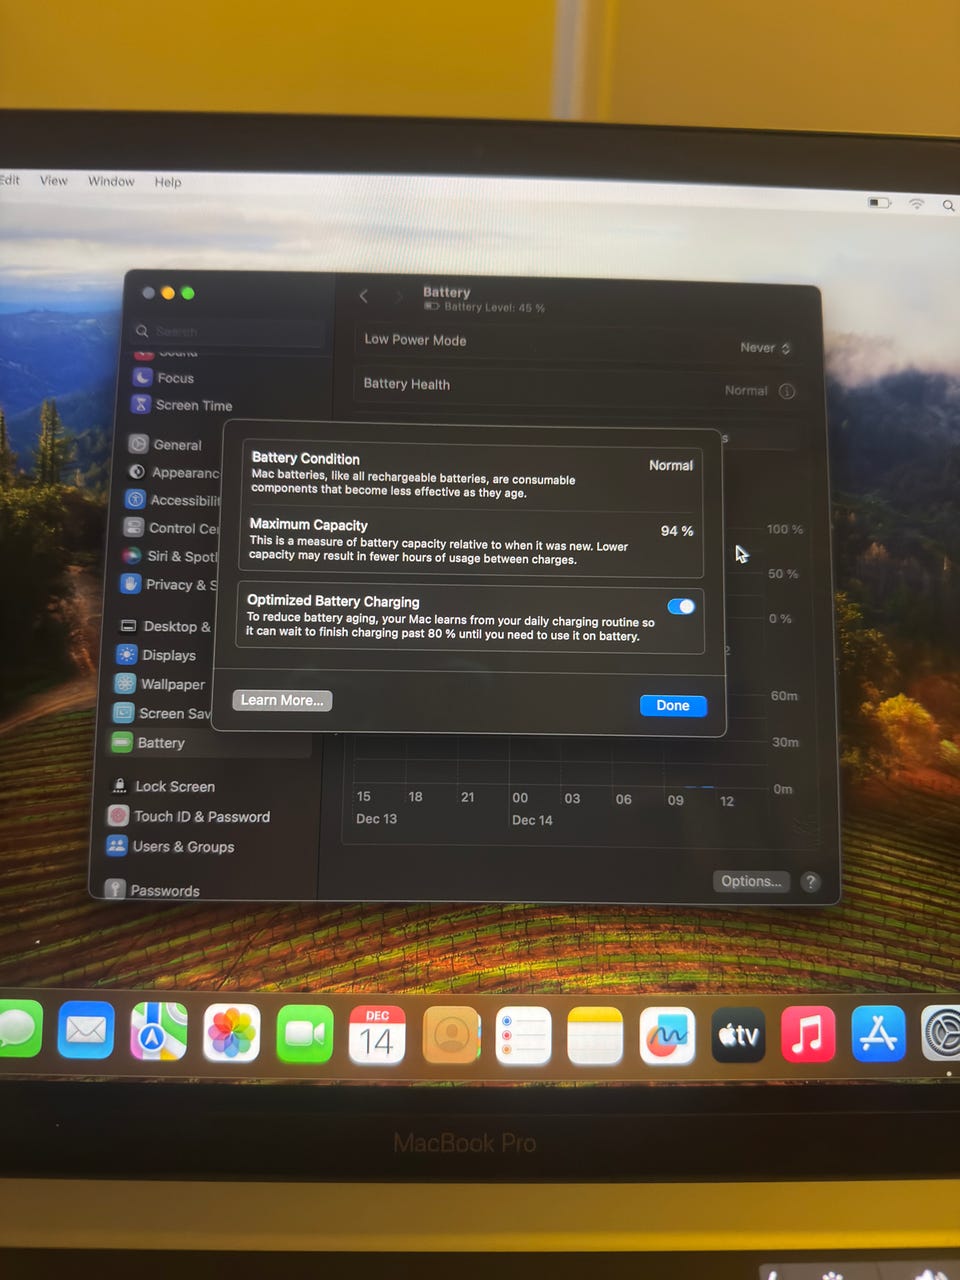This screenshot has height=1280, width=960.
Task: Click Battery Level: 45 % header text
Action: tap(495, 308)
